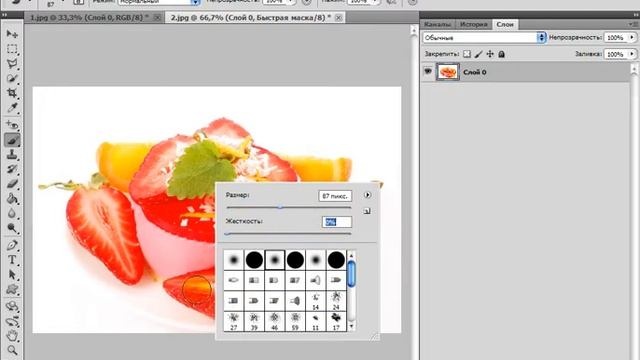This screenshot has width=640, height=360.
Task: Open the Обычные blend mode dropdown
Action: [484, 38]
